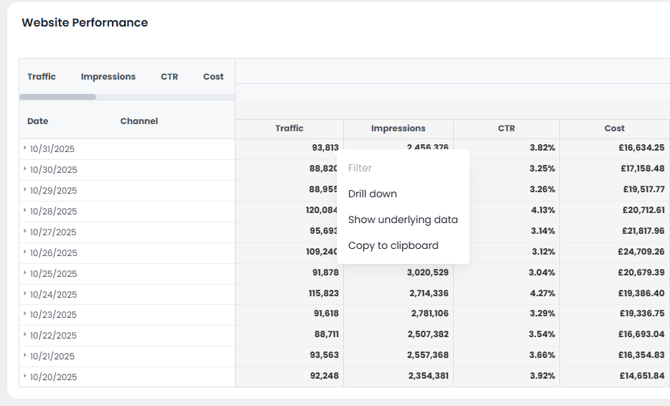Select the Cost field chip
The height and width of the screenshot is (406, 670).
(213, 77)
